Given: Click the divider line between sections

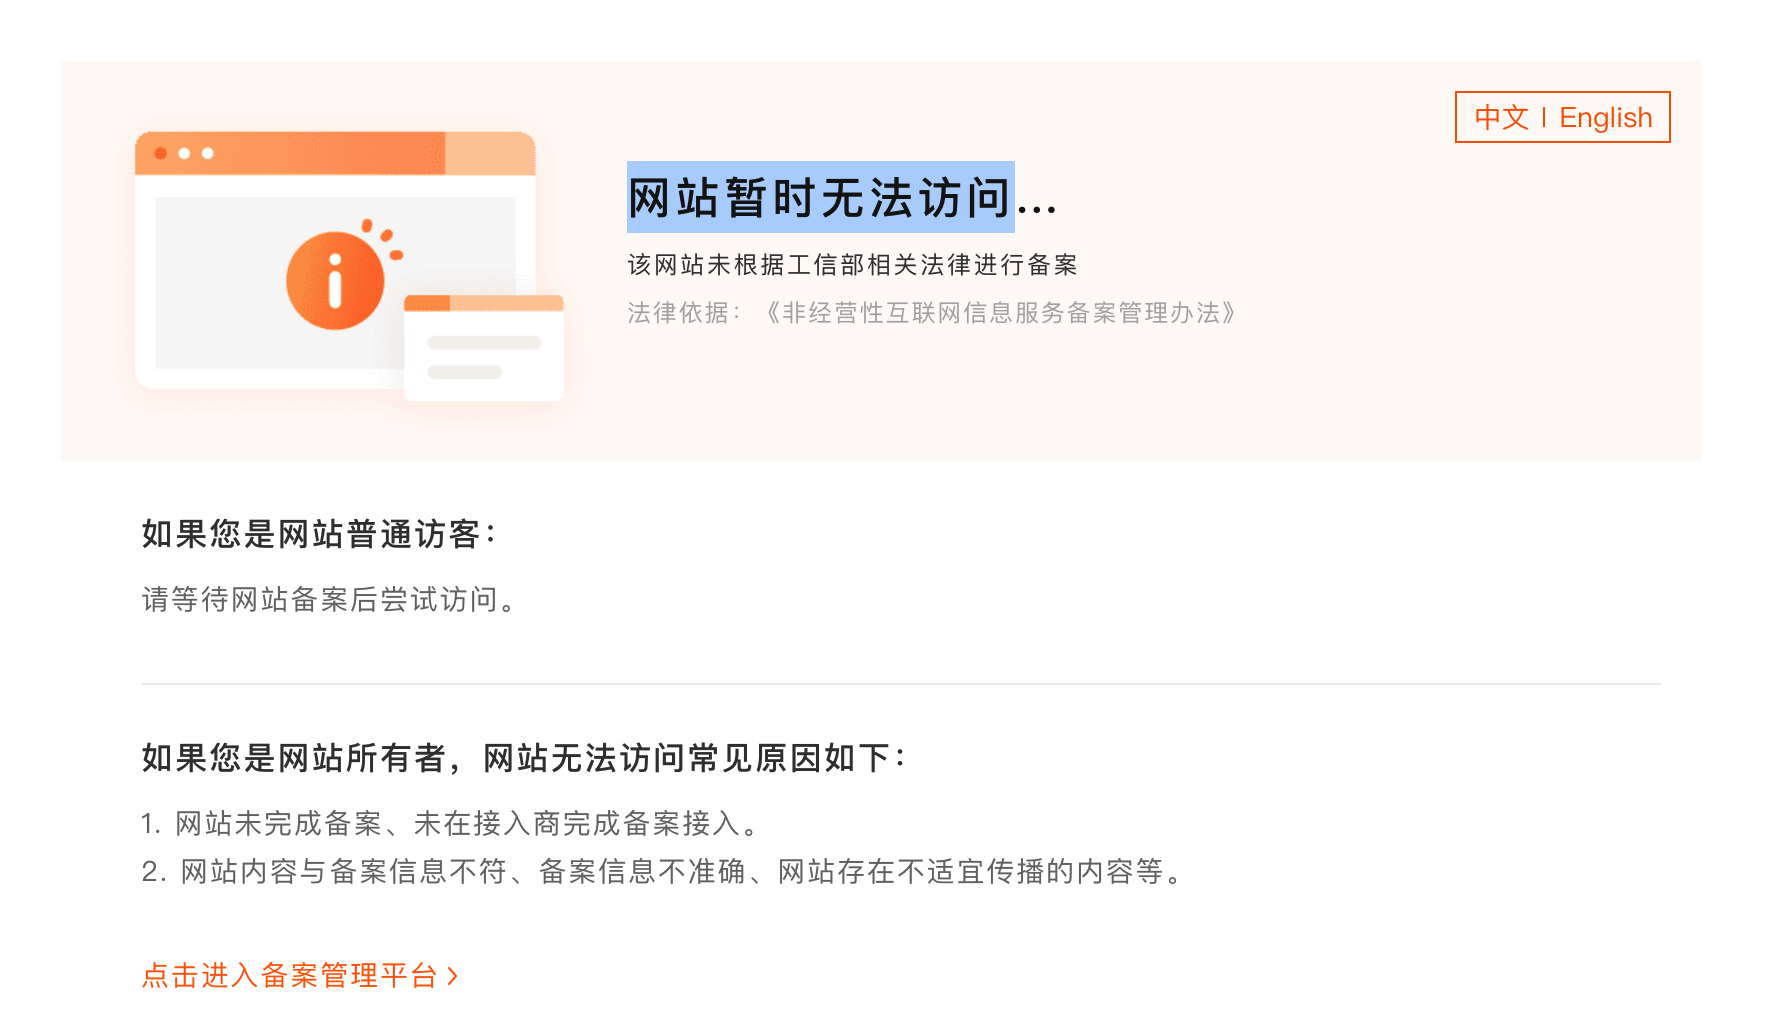Looking at the screenshot, I should pos(901,684).
